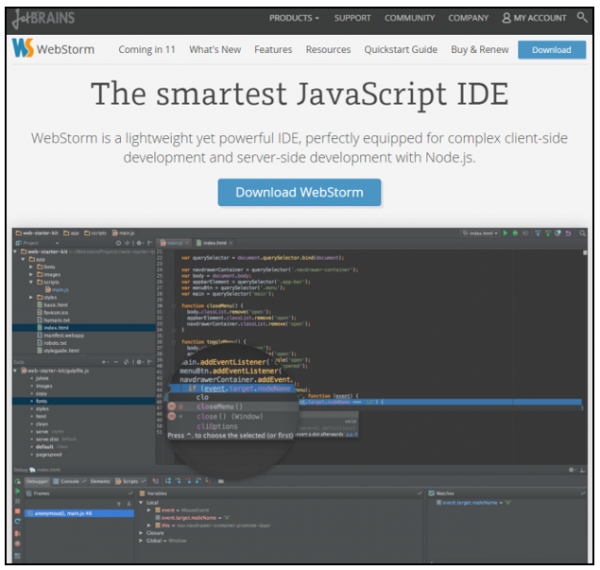Expand the styles folder
This screenshot has height=570, width=600.
(x=31, y=297)
